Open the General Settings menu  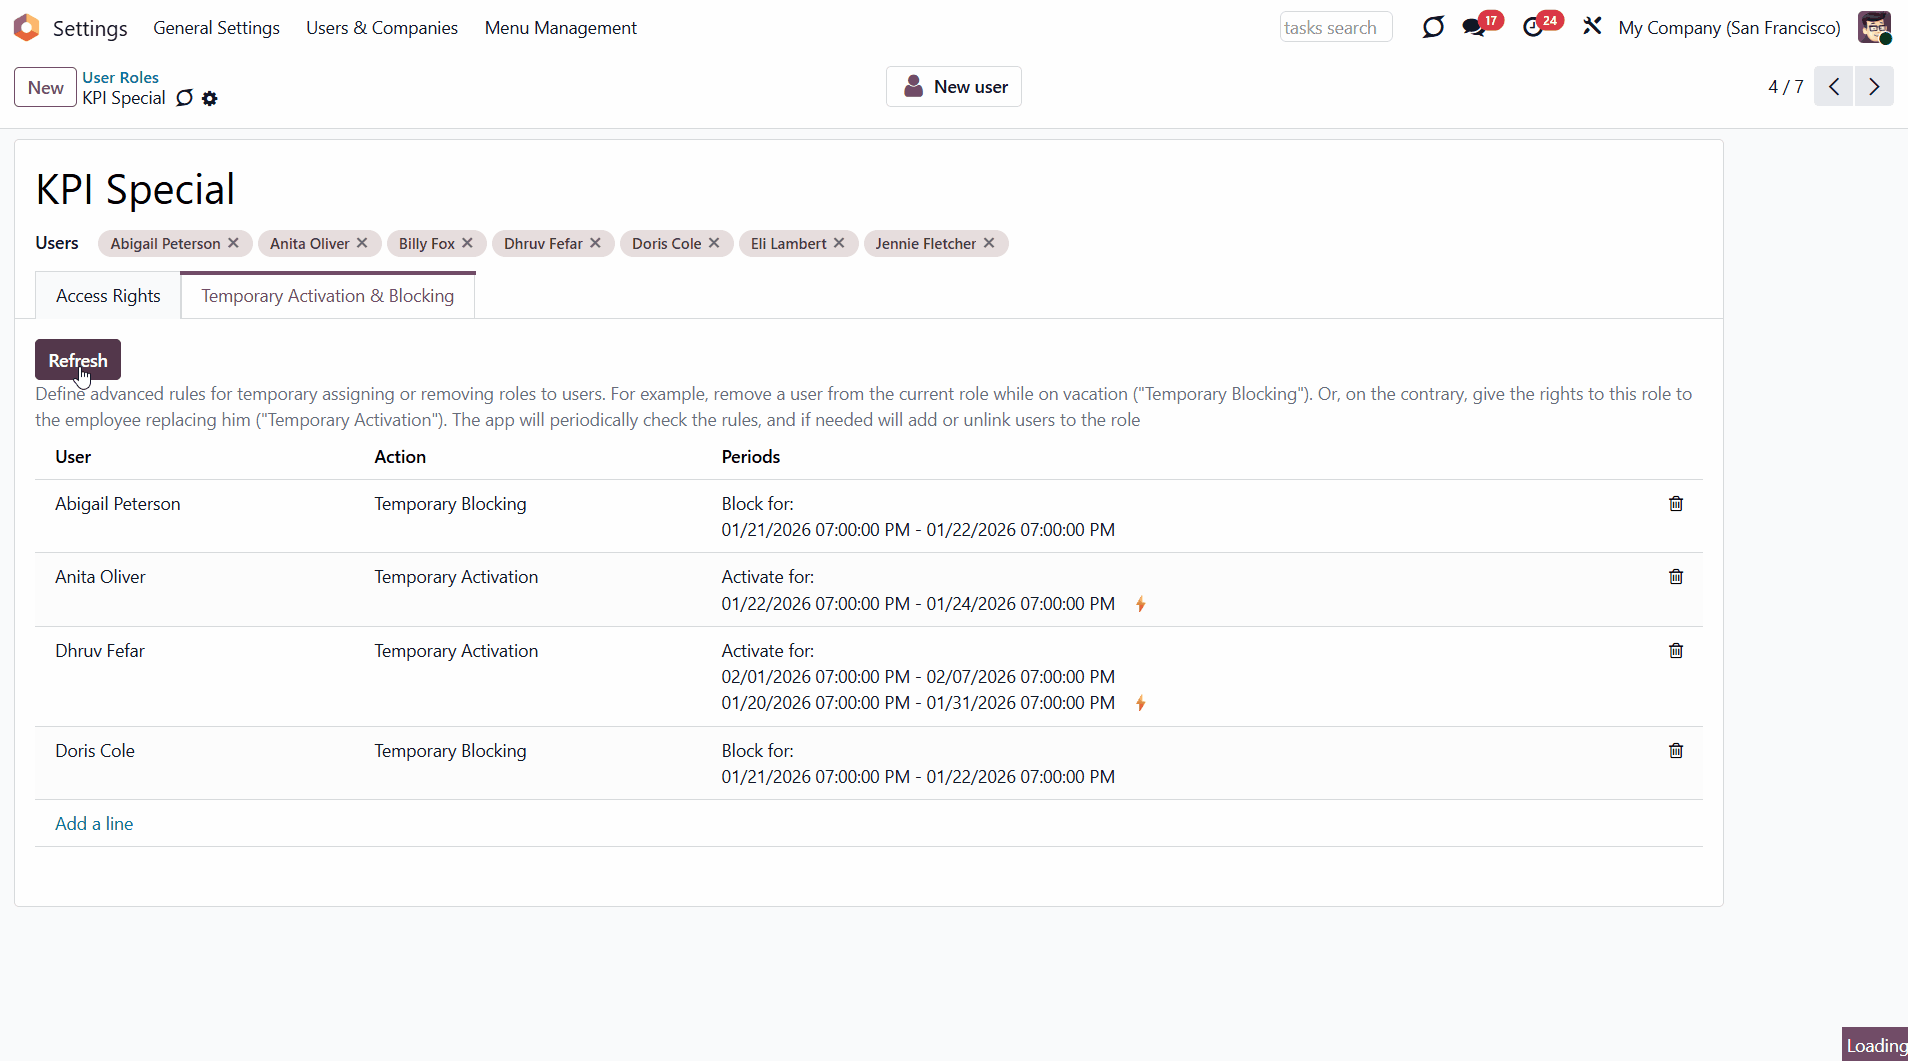[x=216, y=28]
